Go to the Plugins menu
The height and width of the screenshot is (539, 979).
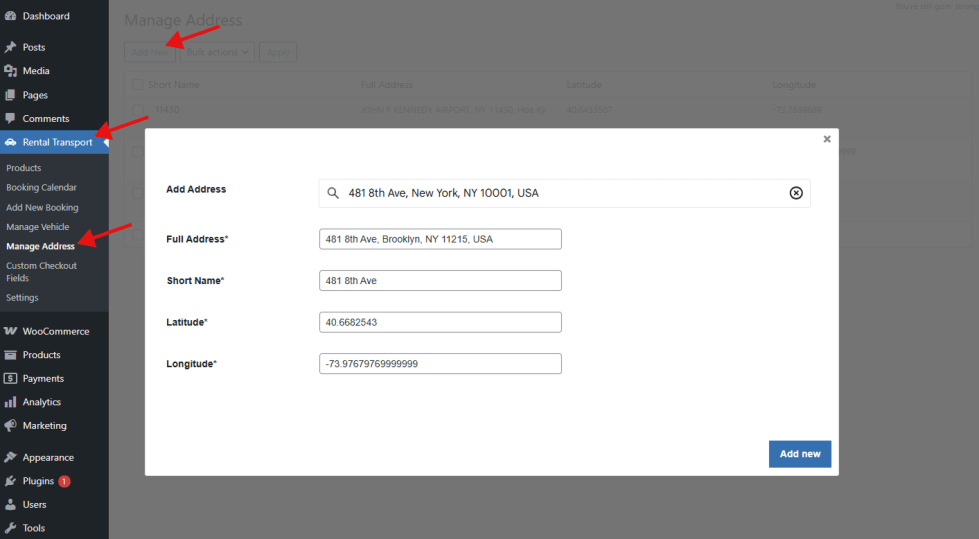coord(38,481)
